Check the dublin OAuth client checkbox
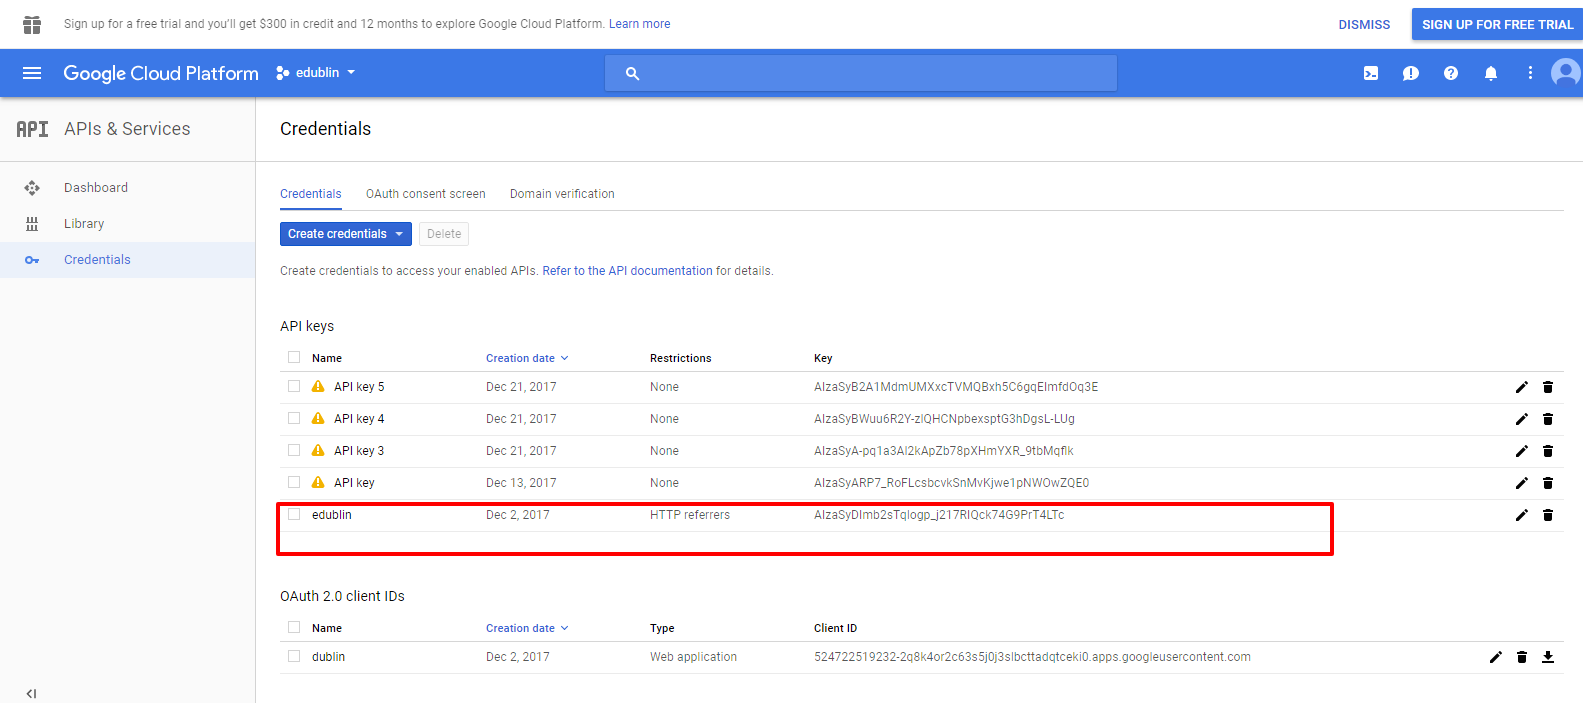Image resolution: width=1583 pixels, height=703 pixels. (294, 656)
